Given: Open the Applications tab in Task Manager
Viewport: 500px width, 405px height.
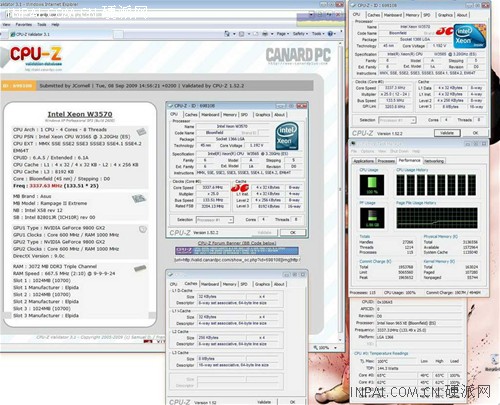Looking at the screenshot, I should [x=364, y=161].
